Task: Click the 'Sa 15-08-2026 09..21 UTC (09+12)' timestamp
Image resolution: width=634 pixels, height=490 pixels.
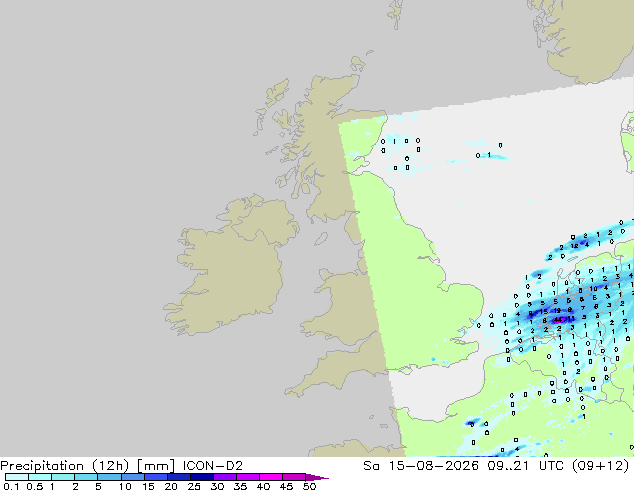Action: [496, 466]
